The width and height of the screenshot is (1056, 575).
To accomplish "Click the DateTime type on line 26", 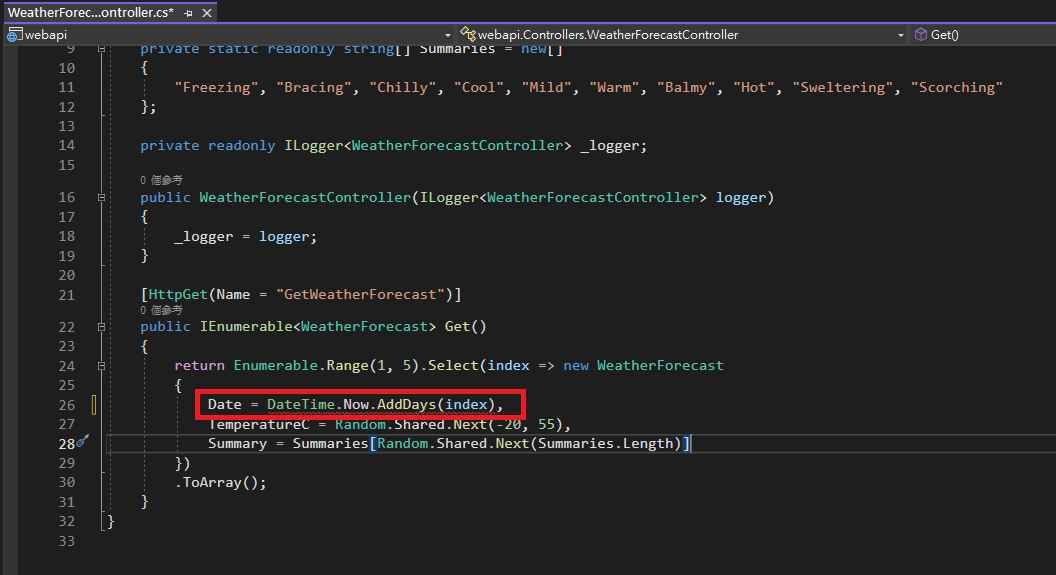I will coord(301,404).
